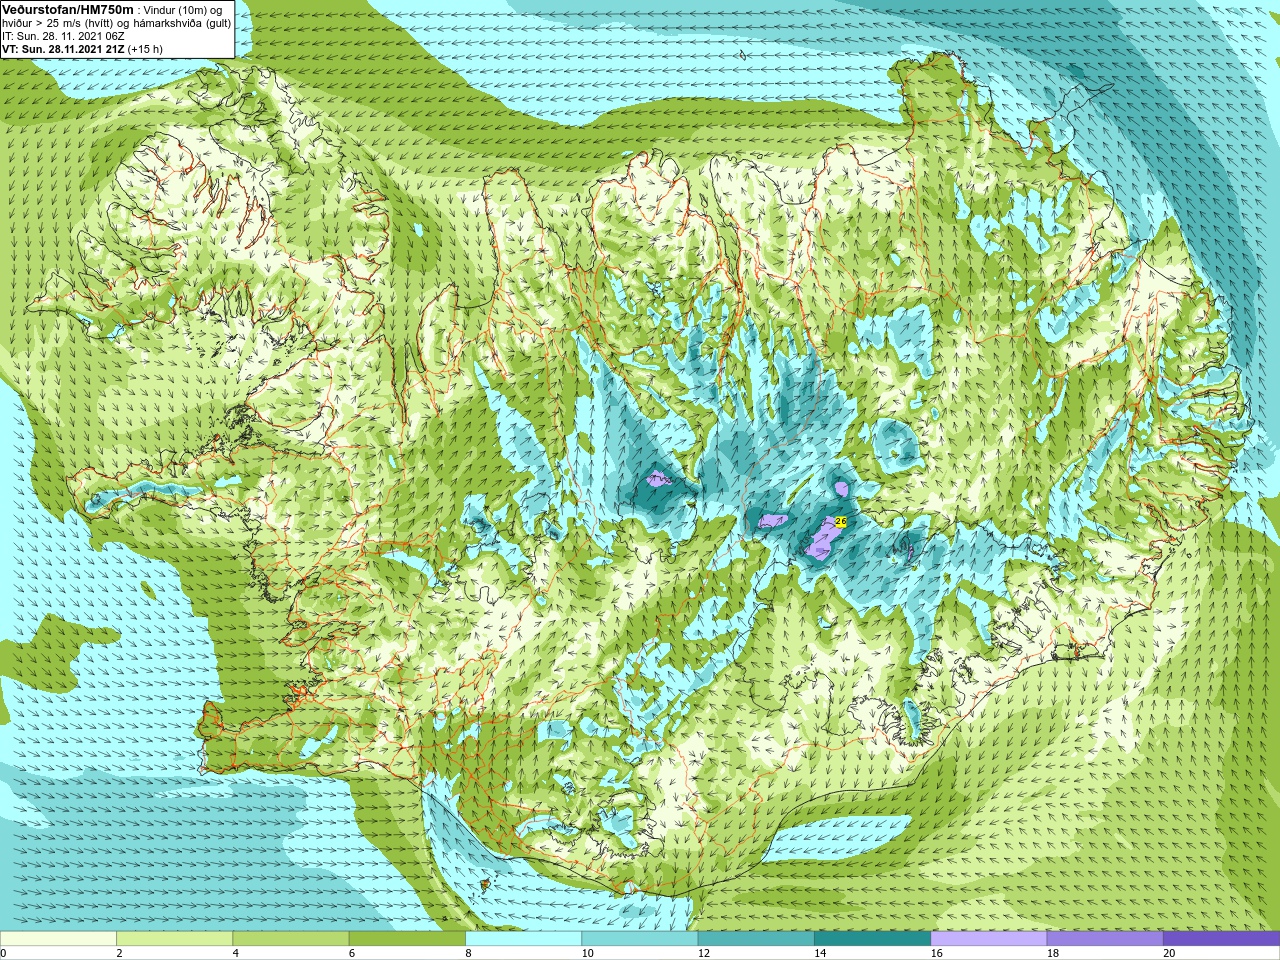
Task: Click the 'hviður > 25 m/s (hvítt)' line
Action: click(x=59, y=23)
